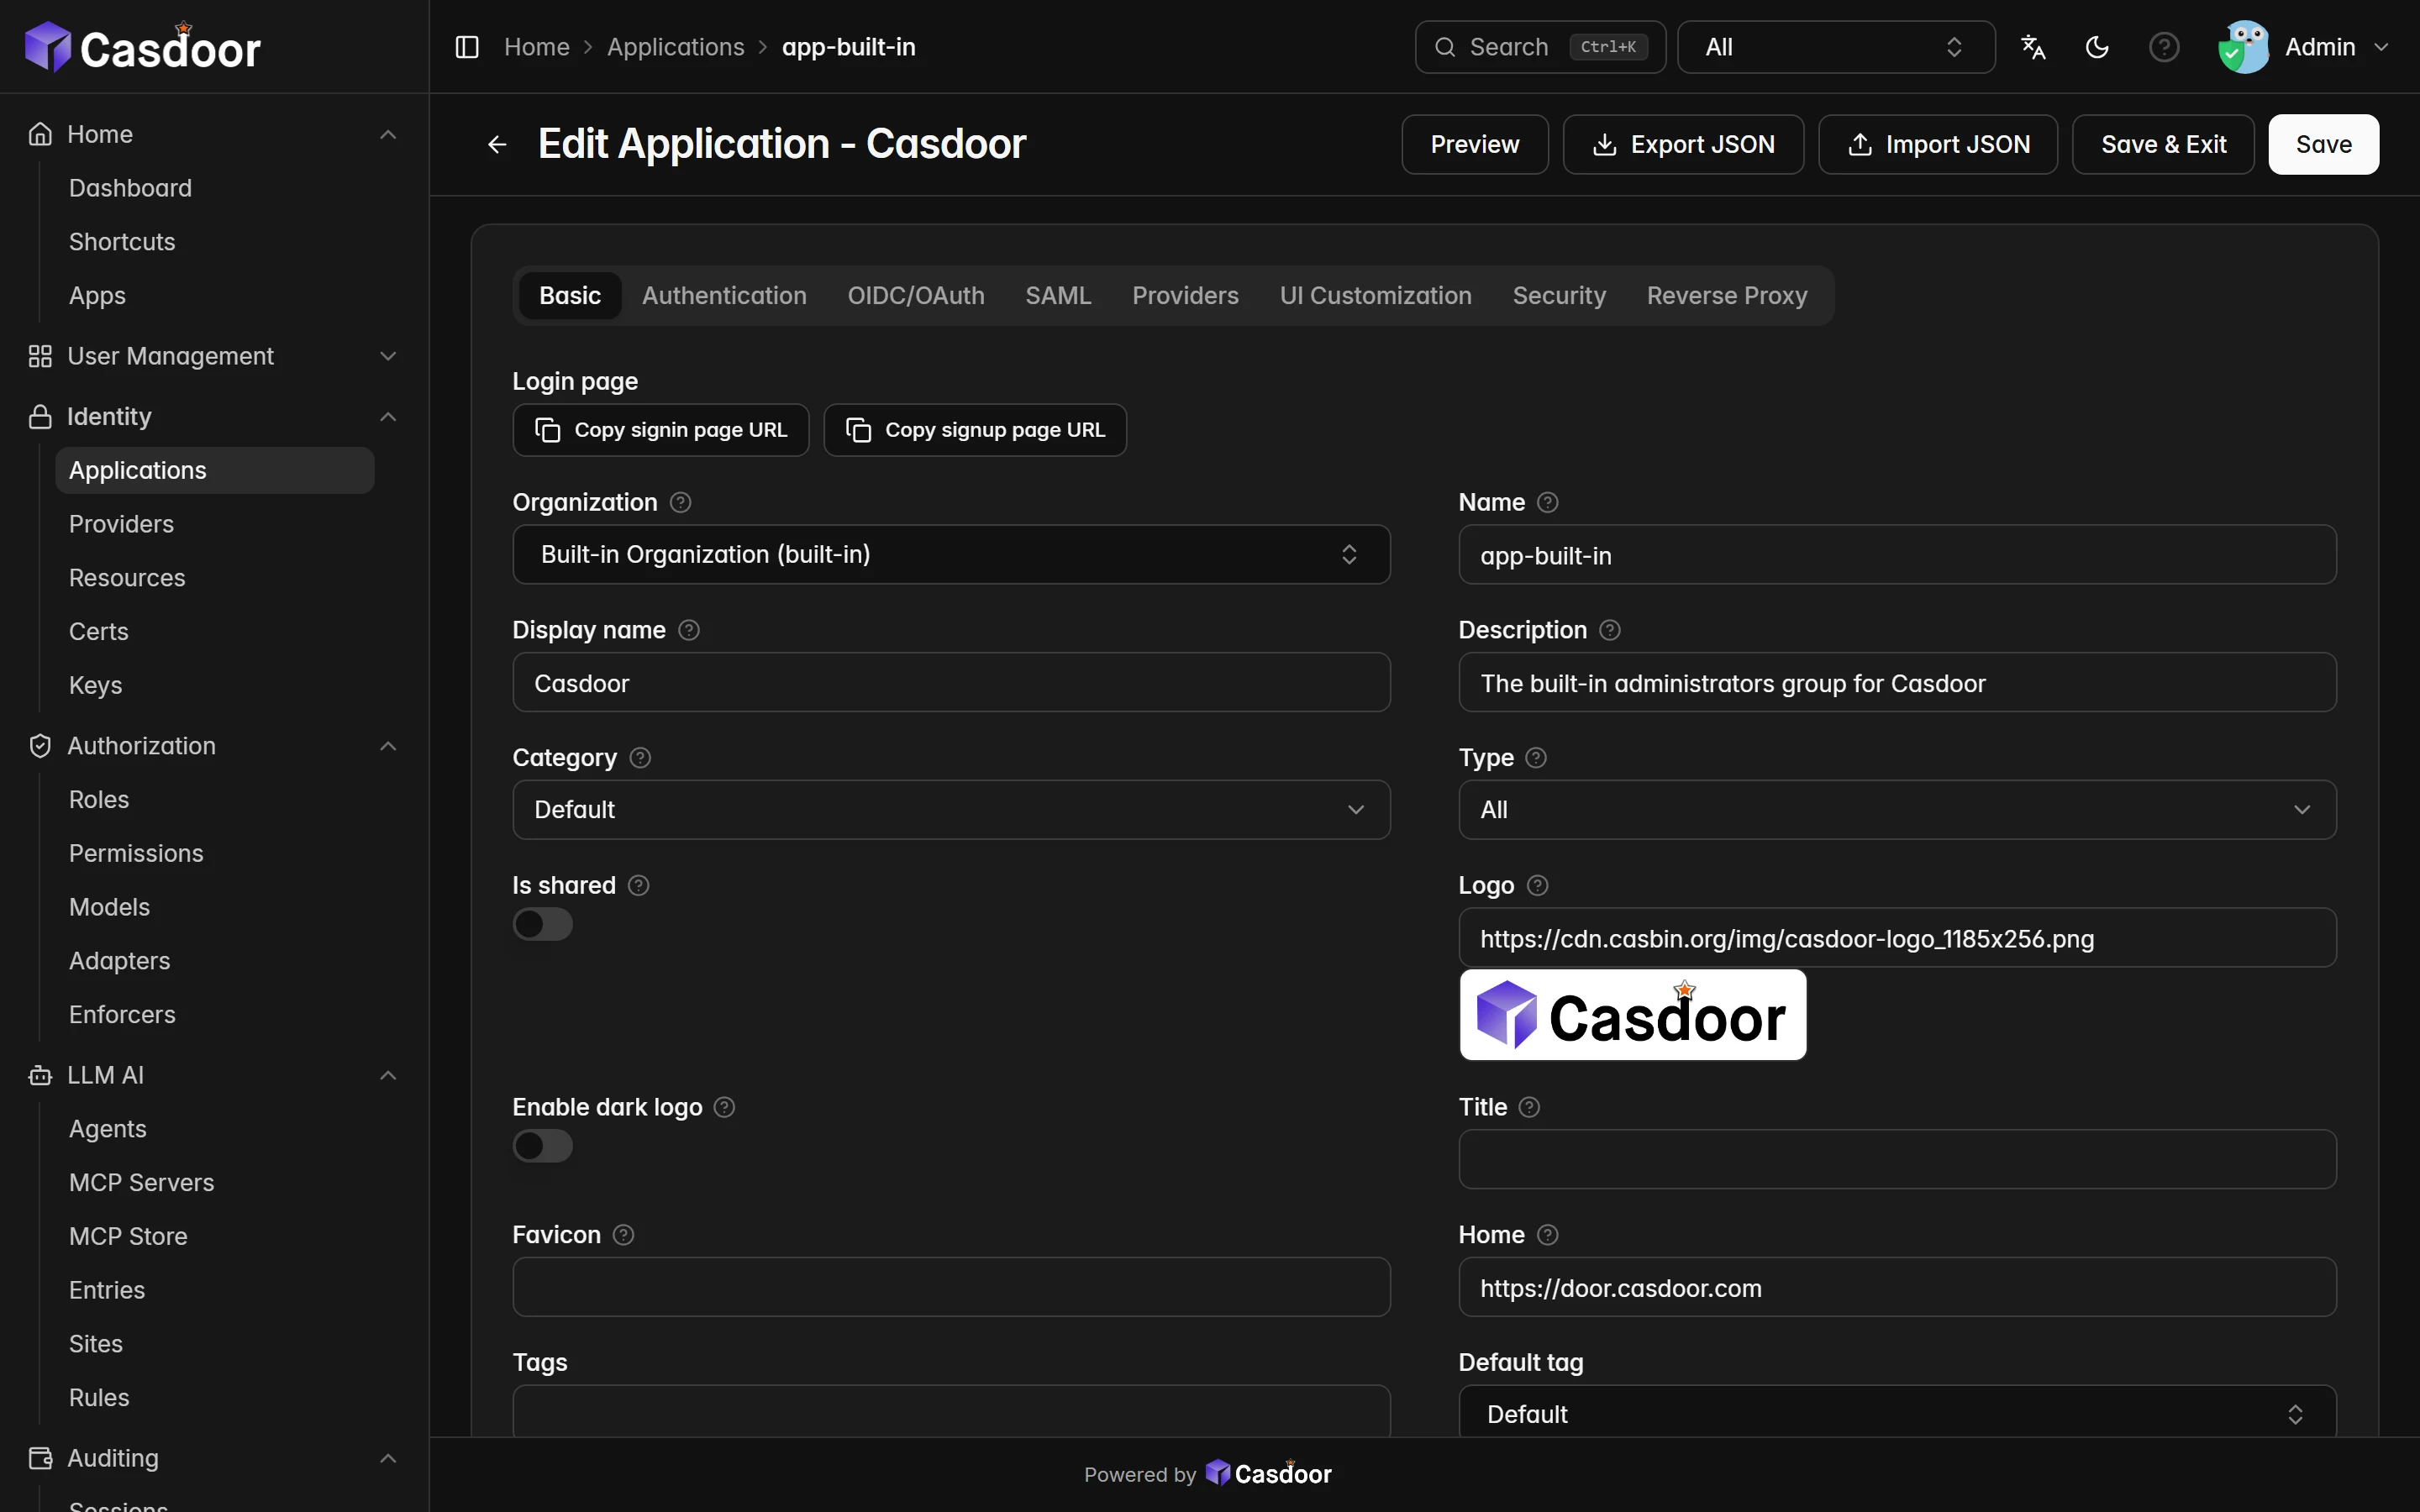Click the Export JSON button
This screenshot has height=1512, width=2420.
pos(1683,145)
